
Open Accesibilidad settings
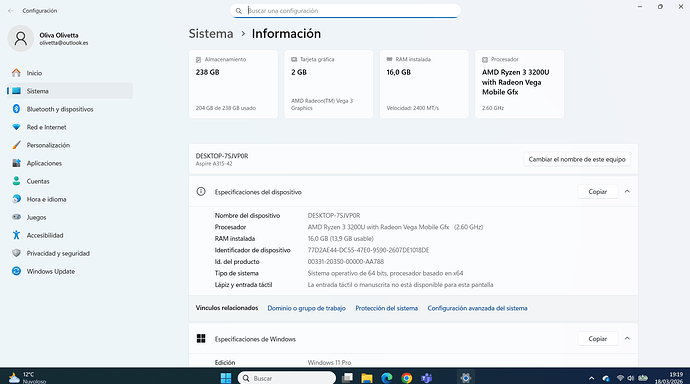[70, 235]
